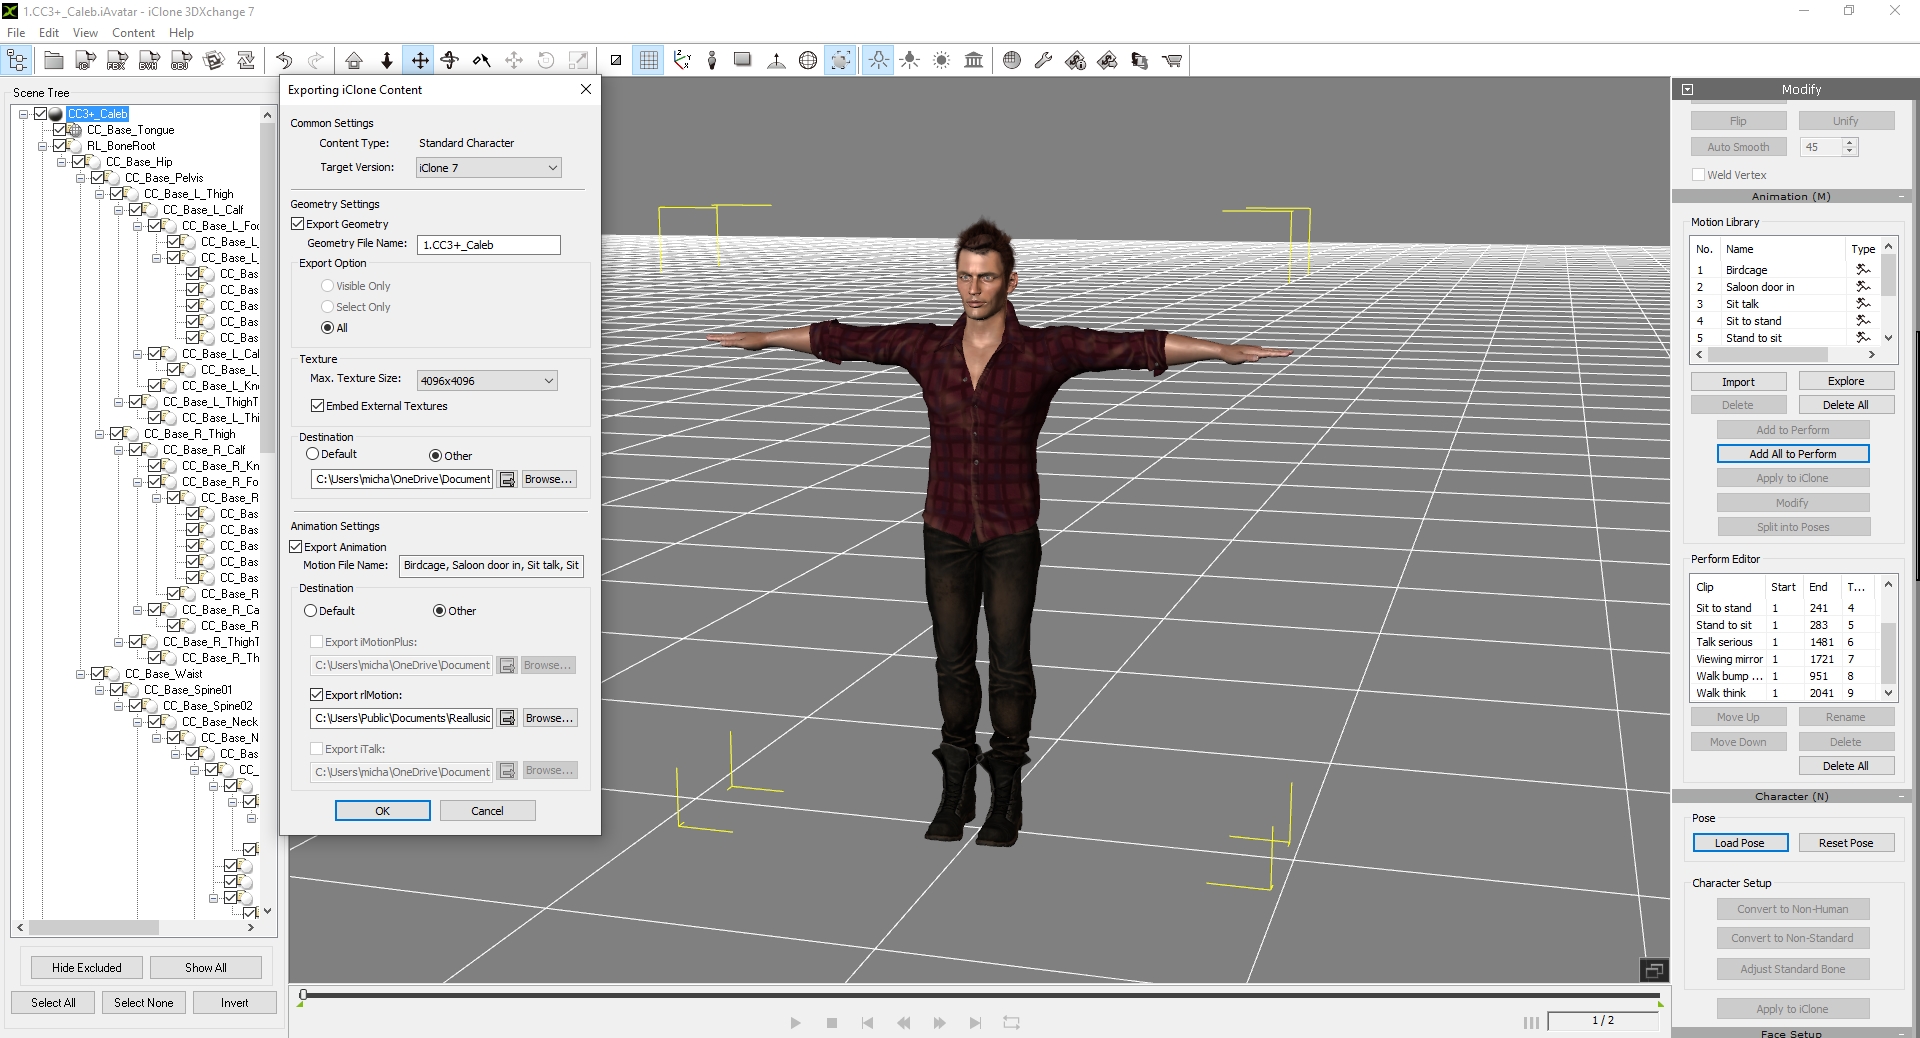This screenshot has height=1038, width=1920.
Task: Uncheck Export Animation checkbox
Action: click(x=296, y=547)
